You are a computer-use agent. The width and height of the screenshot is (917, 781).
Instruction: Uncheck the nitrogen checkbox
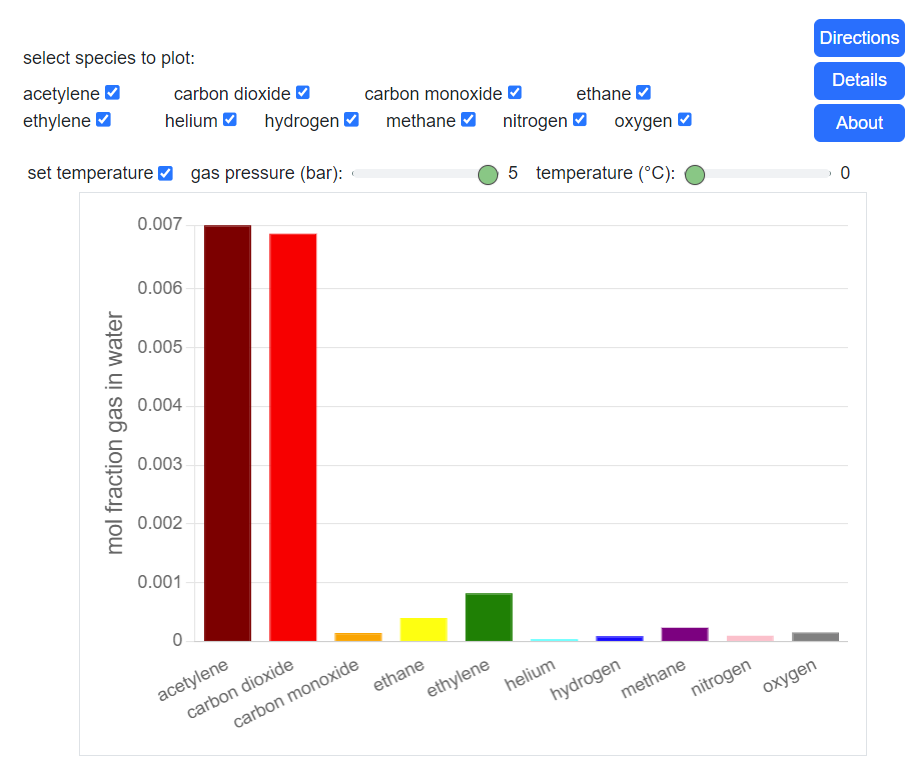click(x=579, y=120)
